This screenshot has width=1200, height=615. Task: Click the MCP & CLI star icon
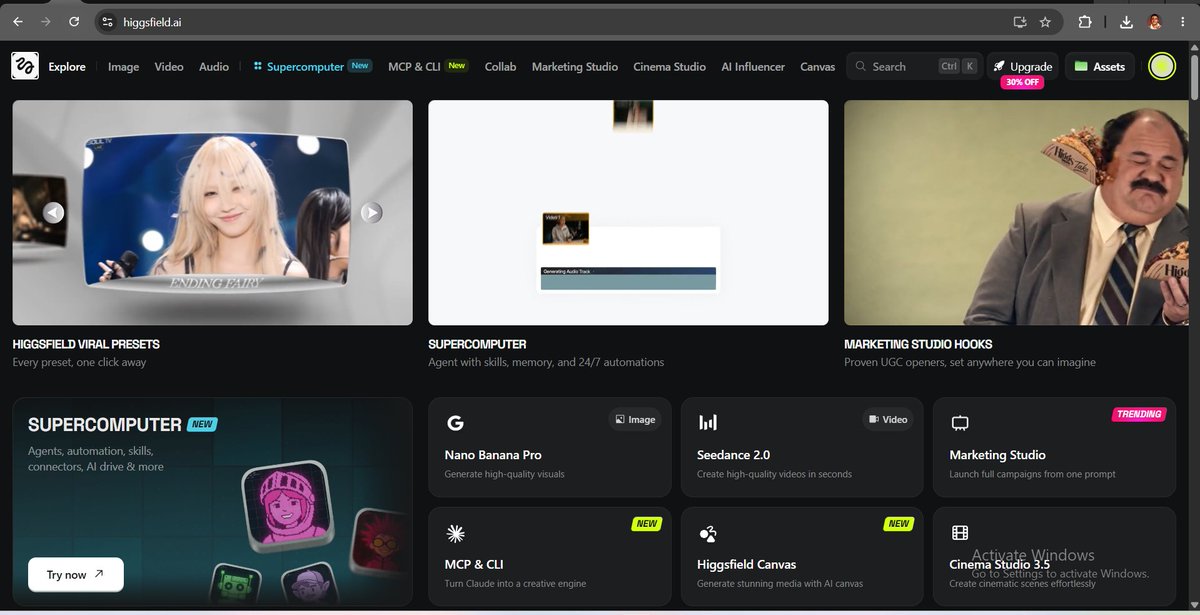[455, 533]
